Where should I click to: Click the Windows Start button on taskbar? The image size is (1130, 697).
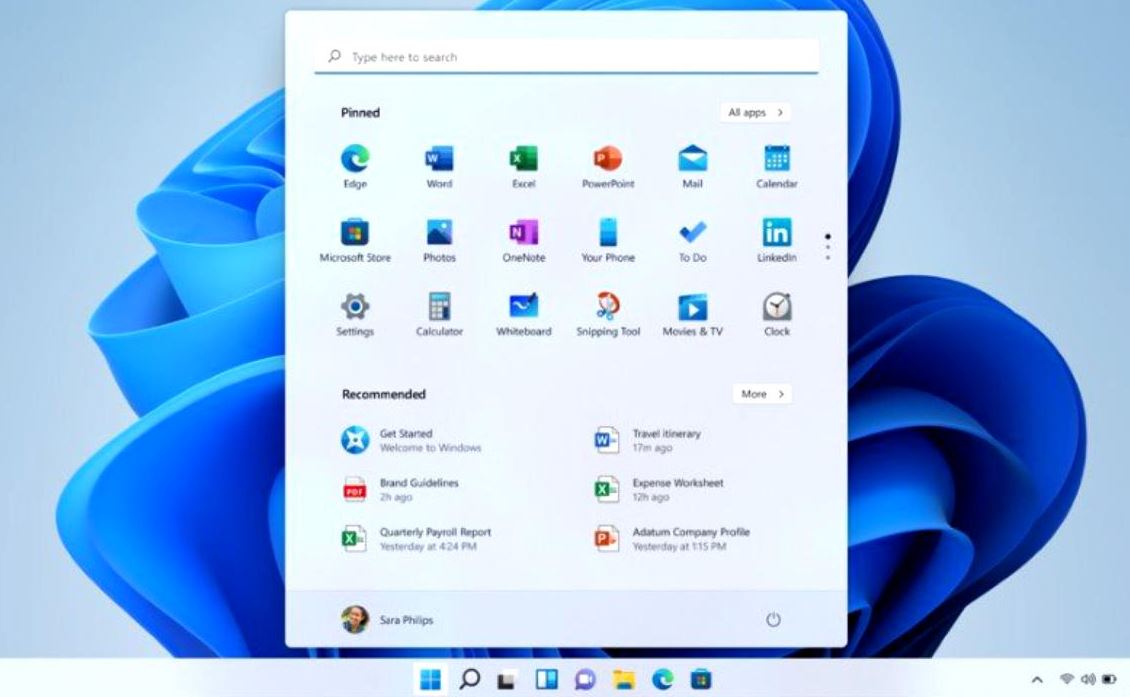click(430, 679)
